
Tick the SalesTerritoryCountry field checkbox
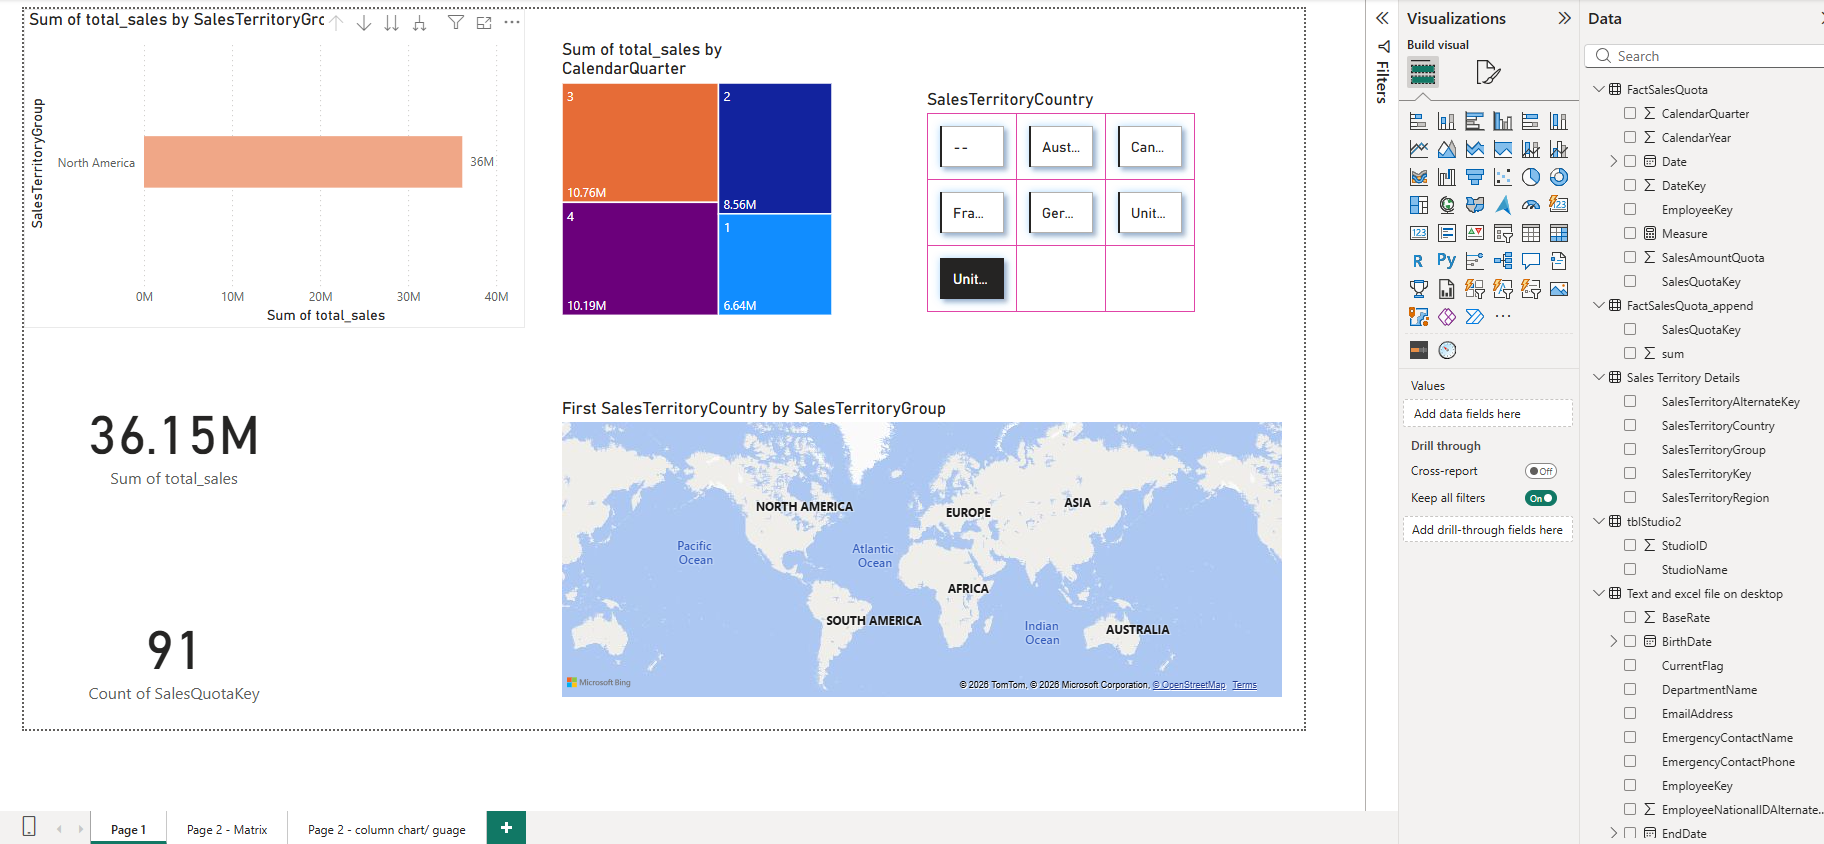pyautogui.click(x=1630, y=425)
